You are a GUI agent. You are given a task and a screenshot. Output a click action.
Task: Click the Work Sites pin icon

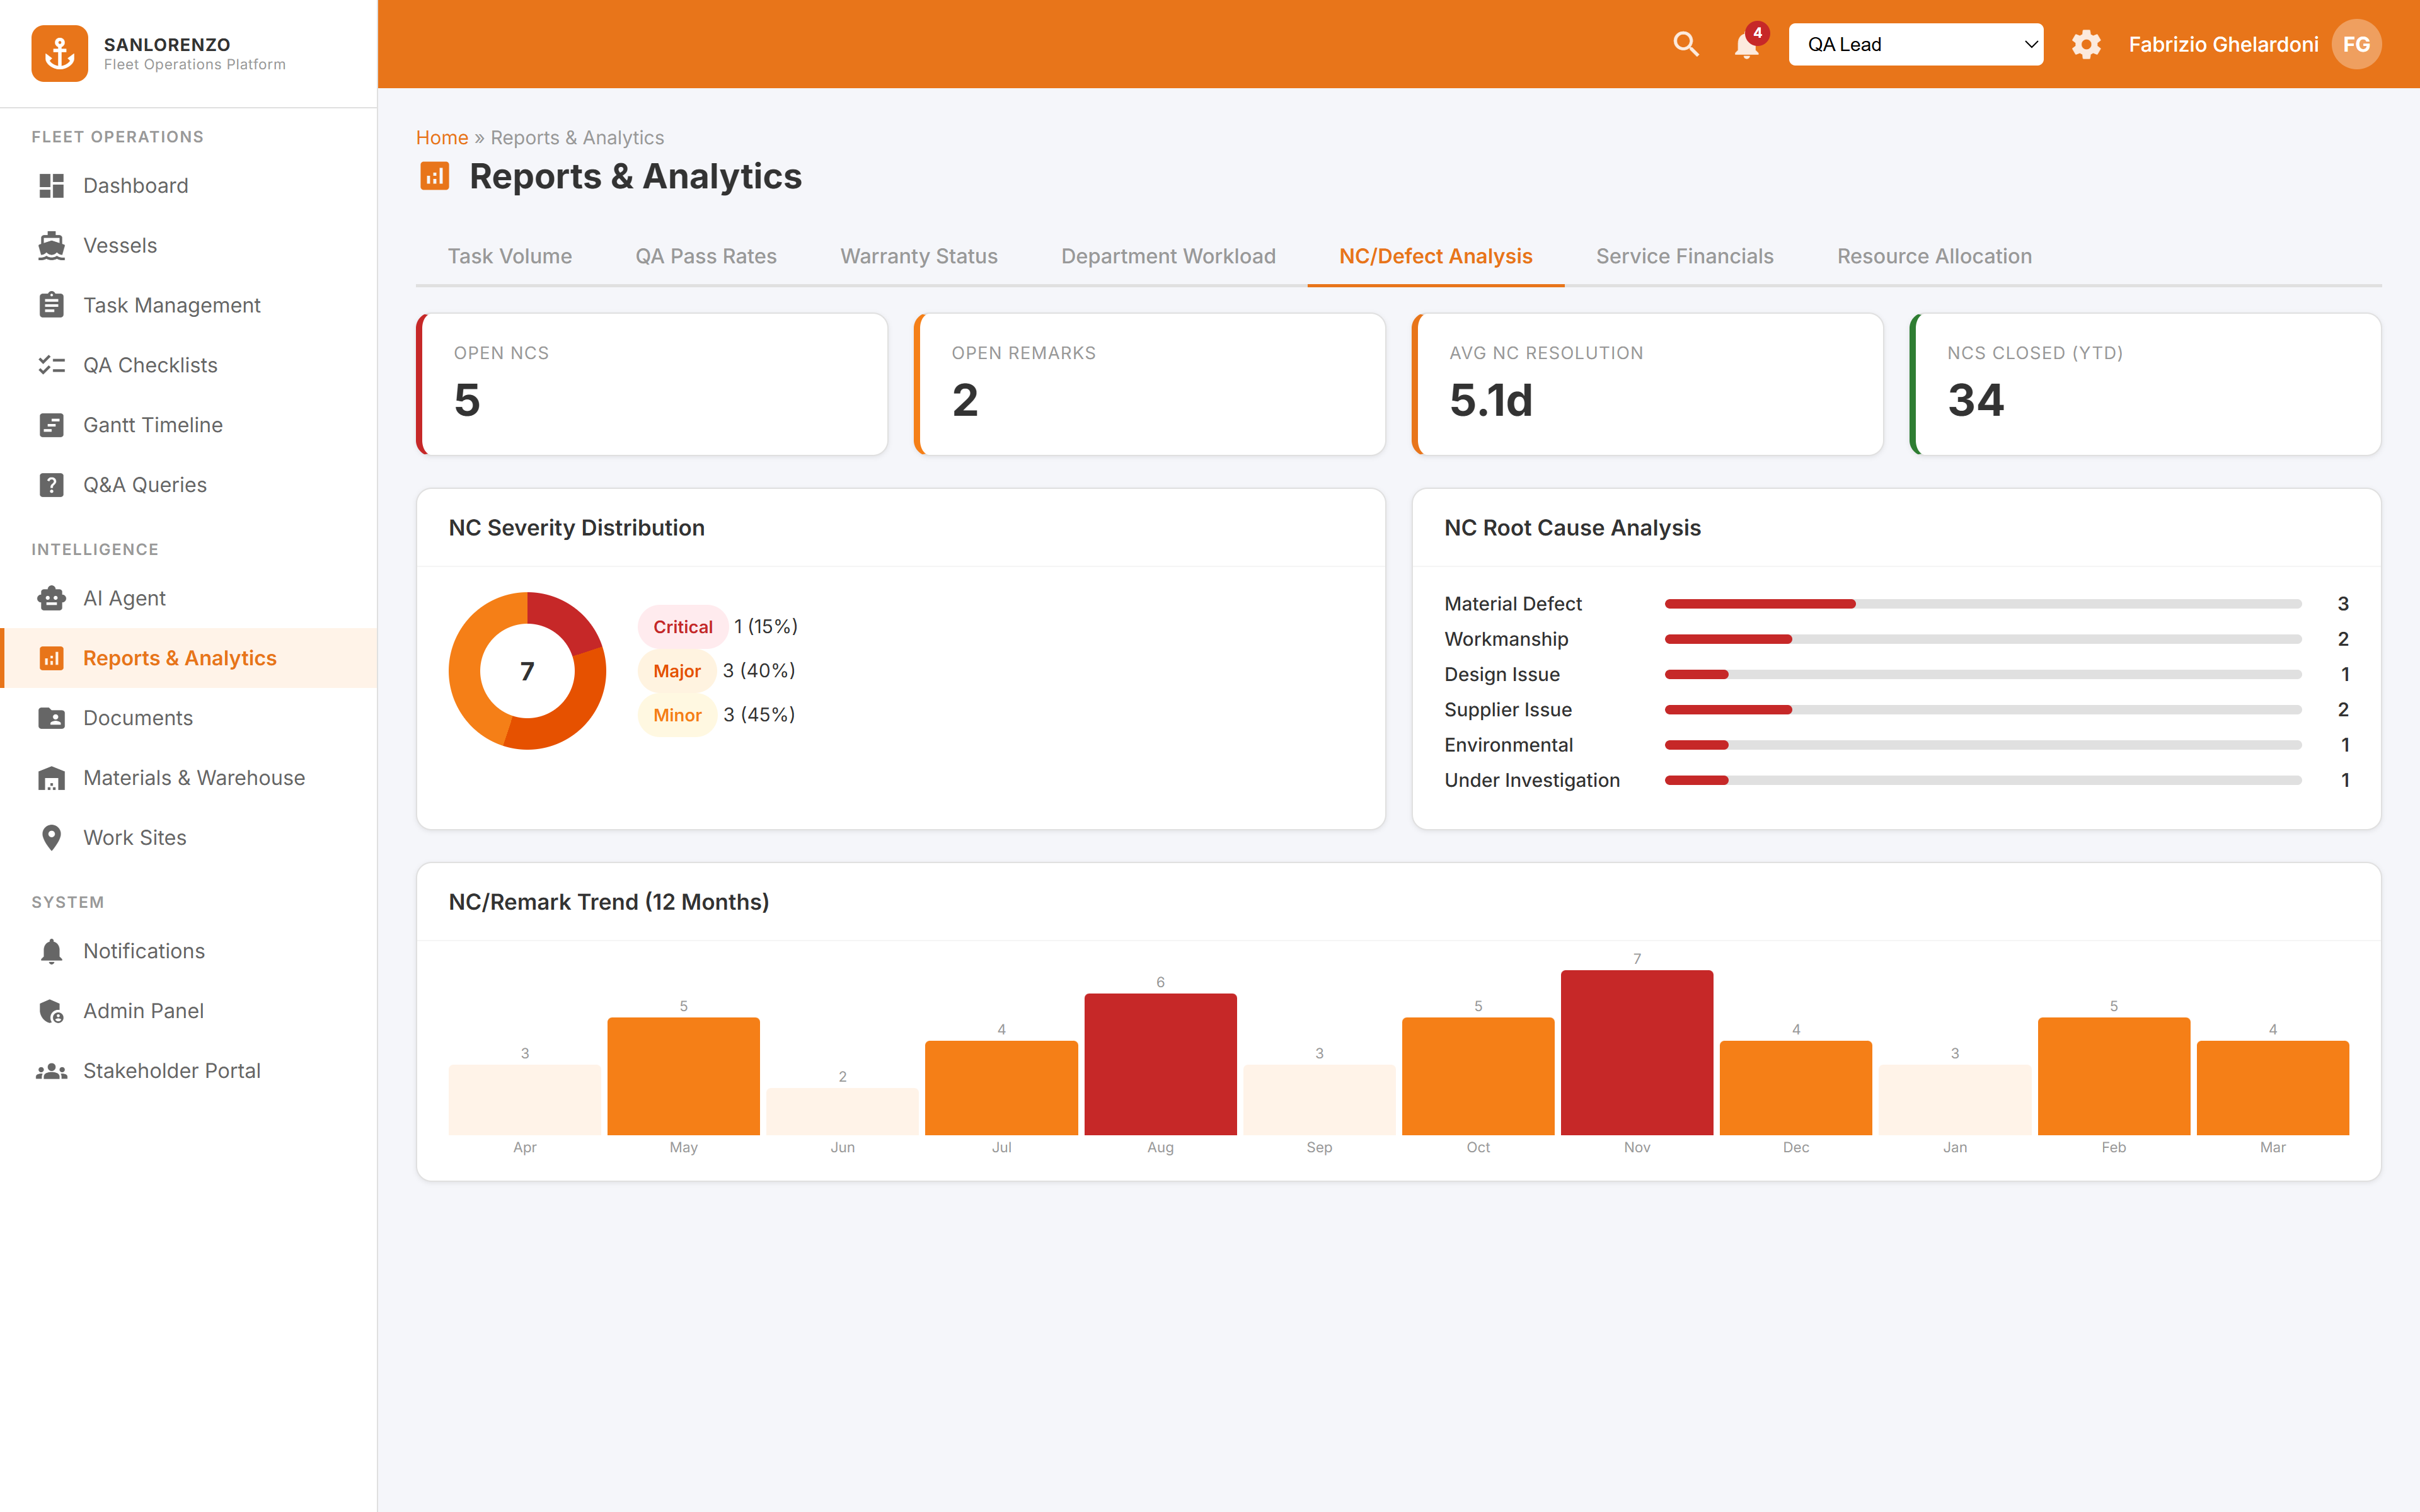(x=51, y=837)
